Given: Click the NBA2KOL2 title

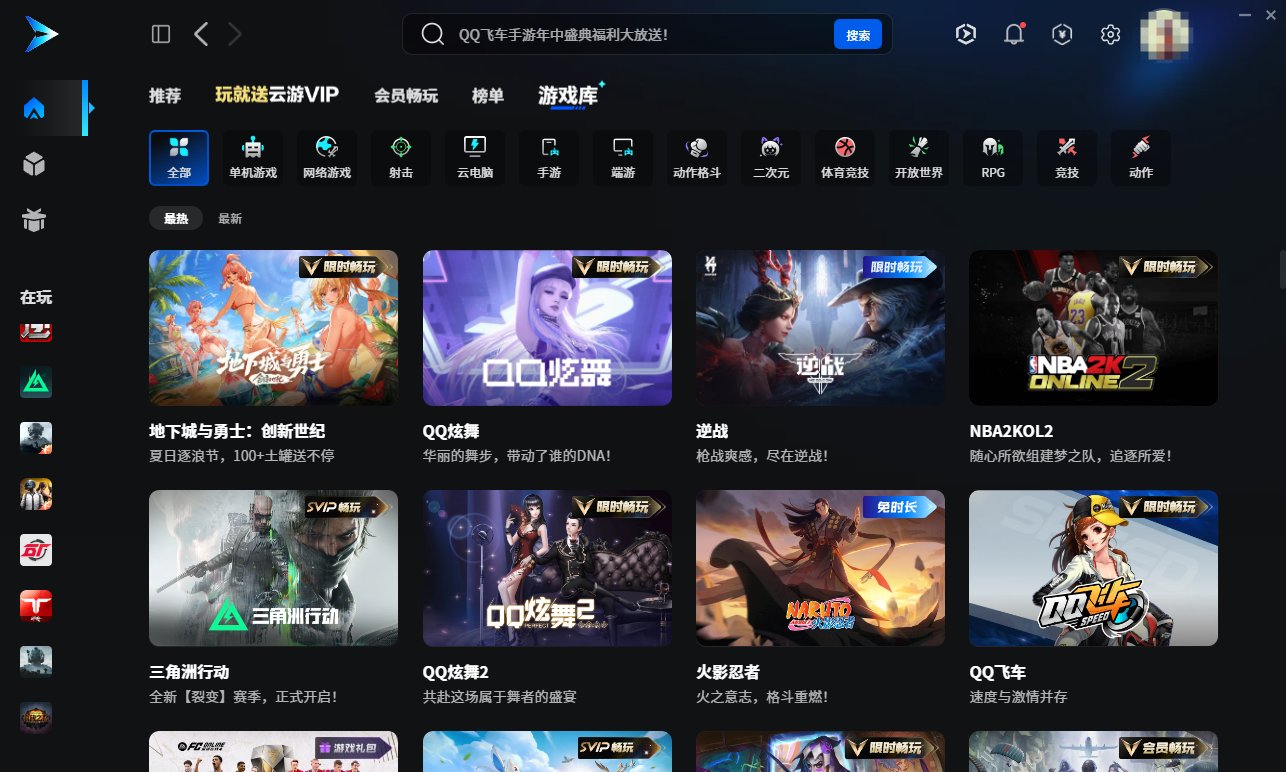Looking at the screenshot, I should (x=1011, y=432).
